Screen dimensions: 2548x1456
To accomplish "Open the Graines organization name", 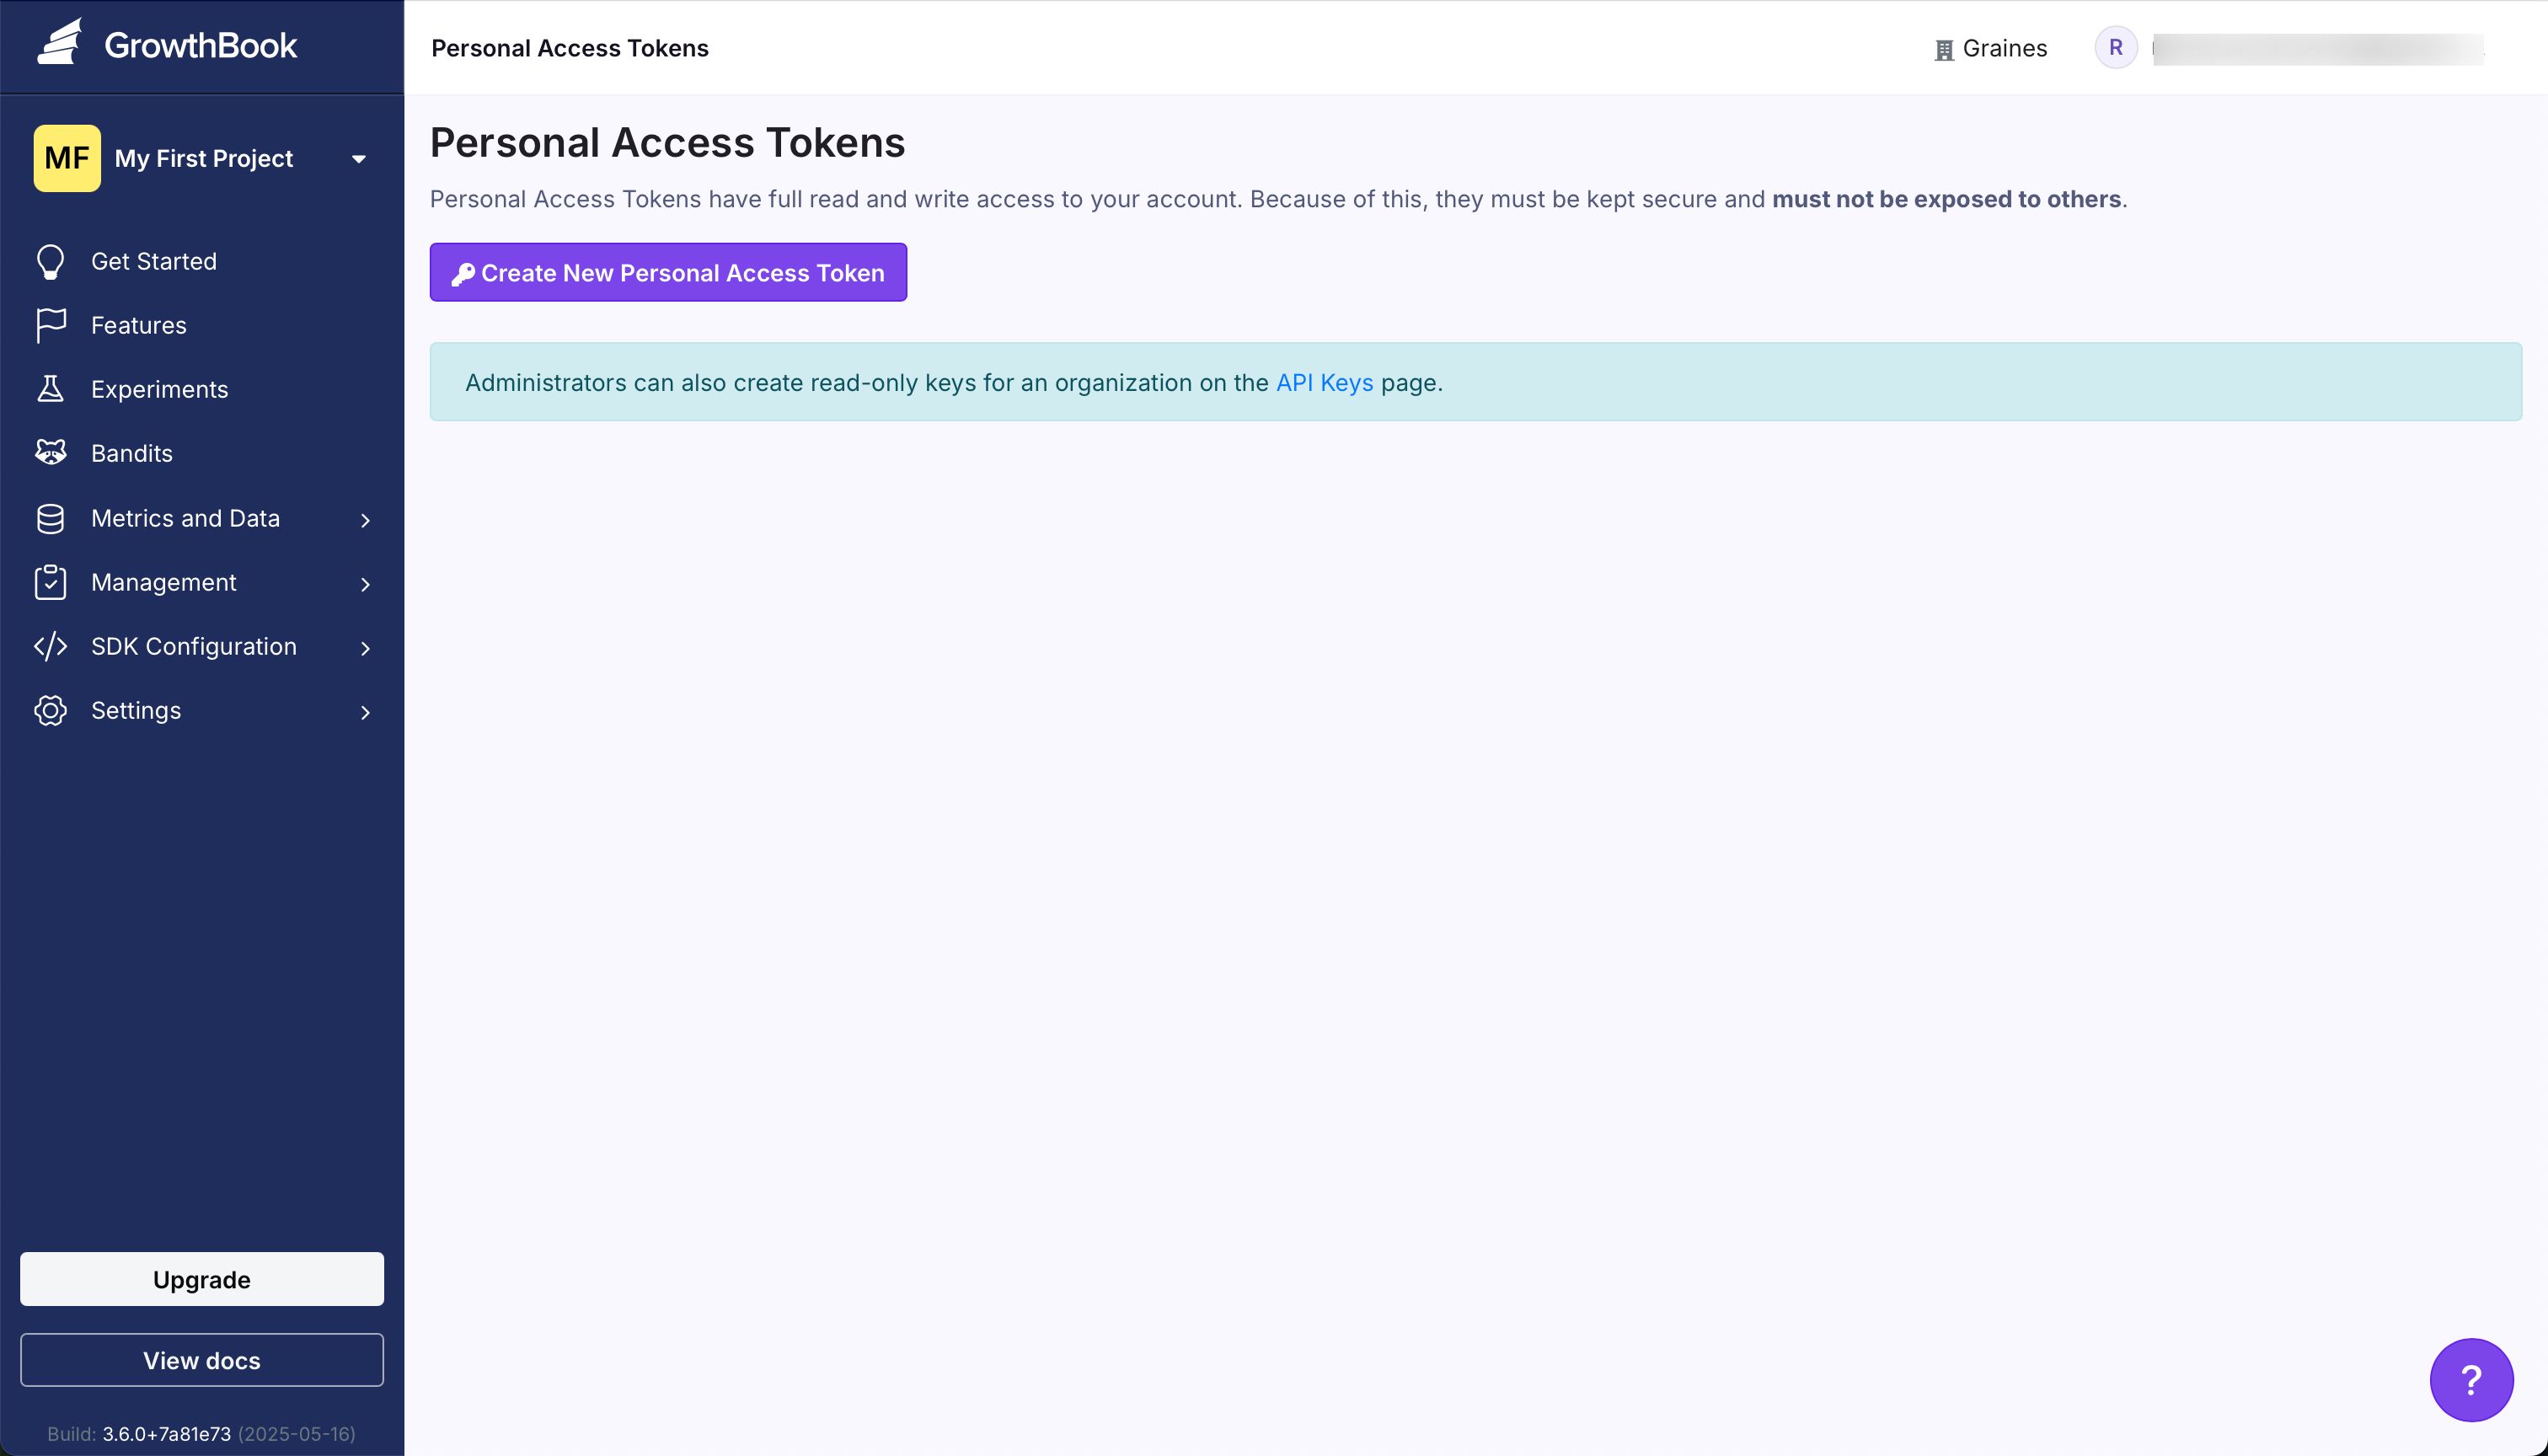I will click(x=2005, y=48).
